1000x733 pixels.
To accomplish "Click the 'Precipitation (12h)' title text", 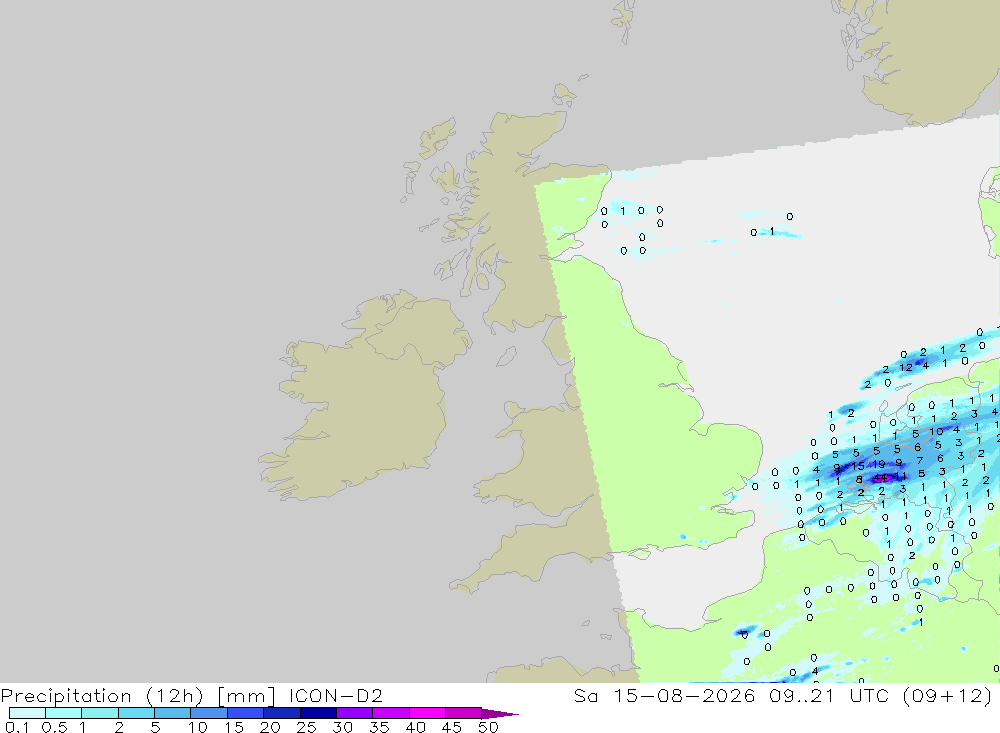I will point(102,695).
